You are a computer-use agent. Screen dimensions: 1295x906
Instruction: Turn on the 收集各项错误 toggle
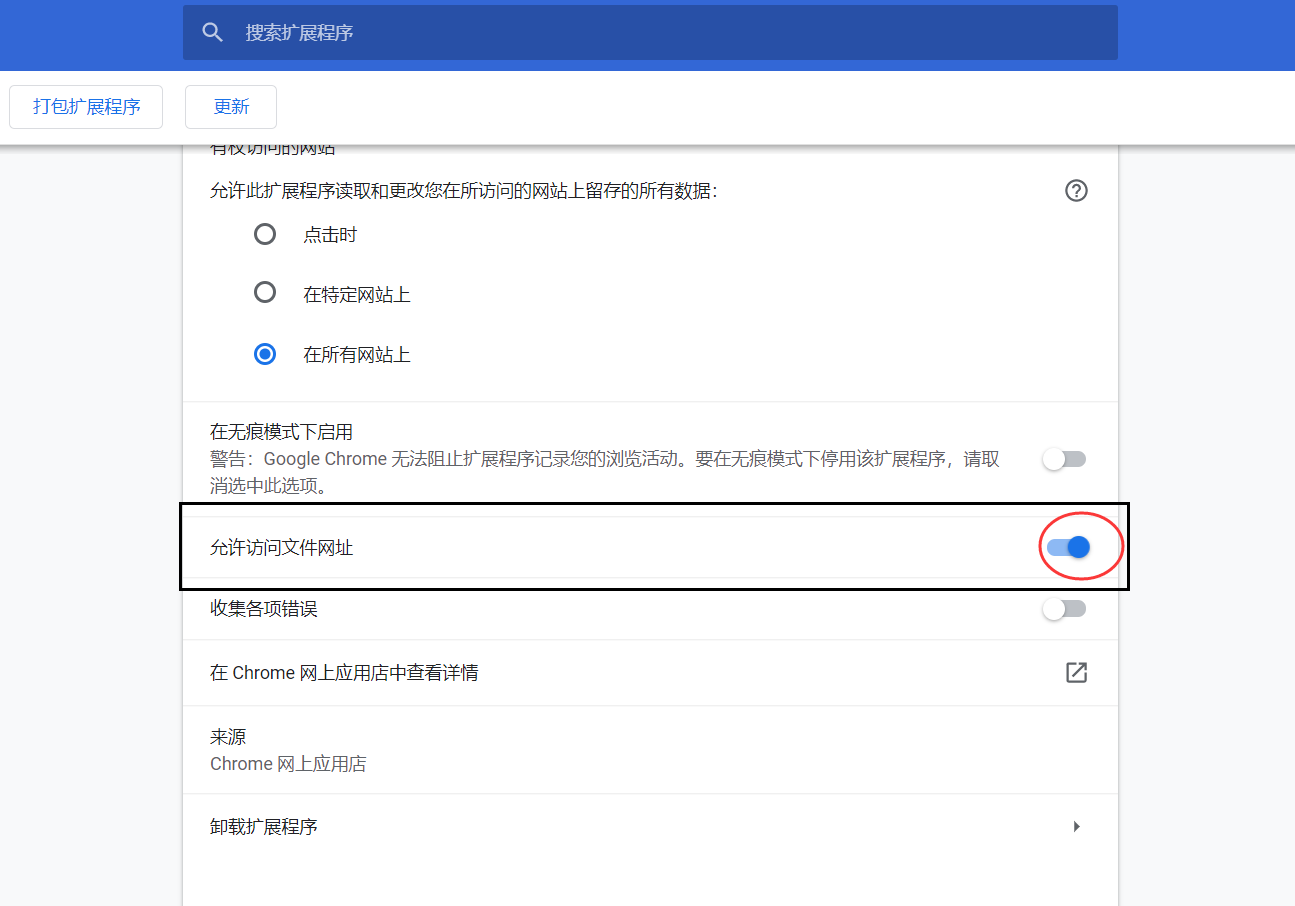[x=1064, y=608]
